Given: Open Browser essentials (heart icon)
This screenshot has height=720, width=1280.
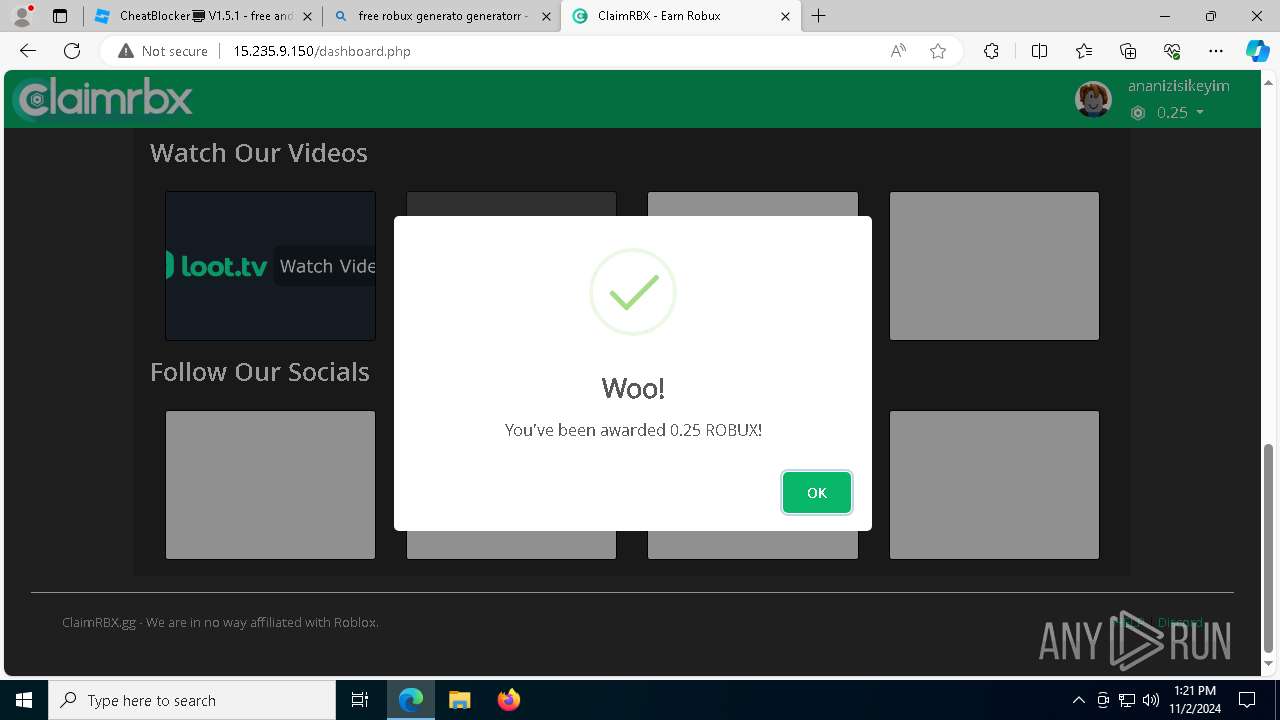Looking at the screenshot, I should (1172, 51).
